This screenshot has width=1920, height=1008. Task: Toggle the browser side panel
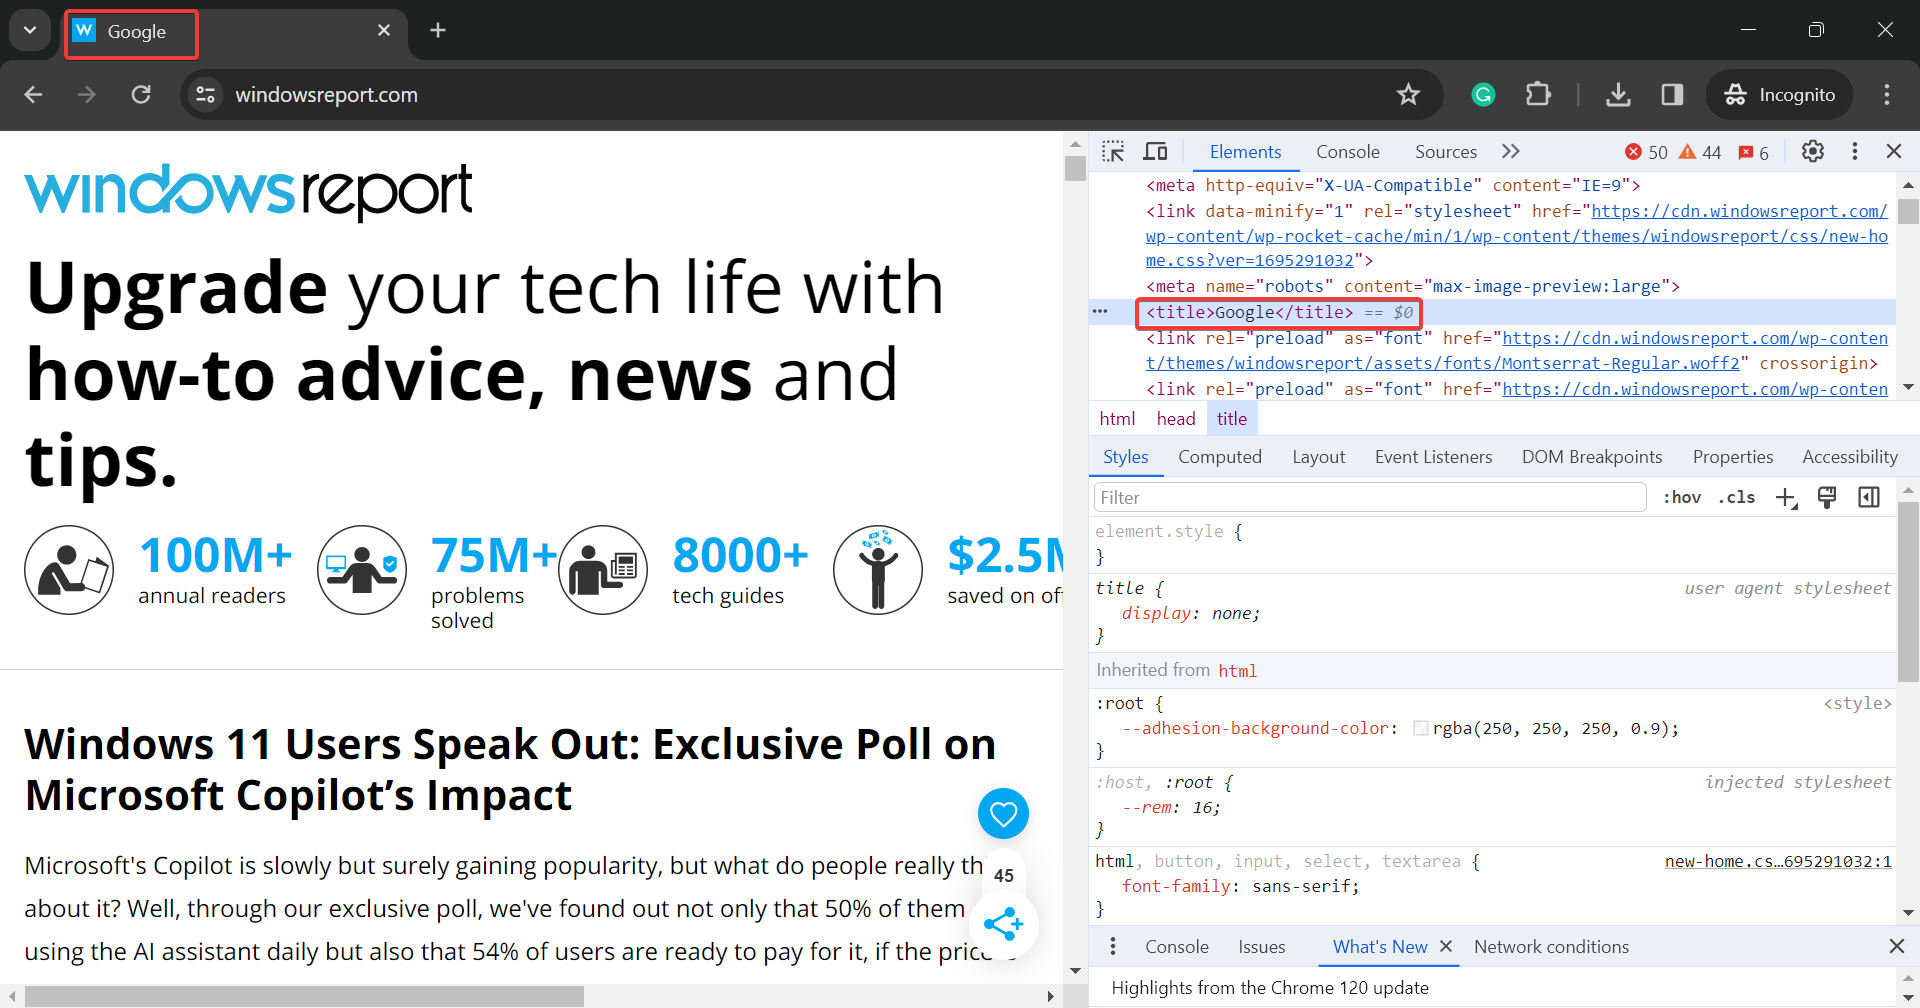coord(1672,94)
